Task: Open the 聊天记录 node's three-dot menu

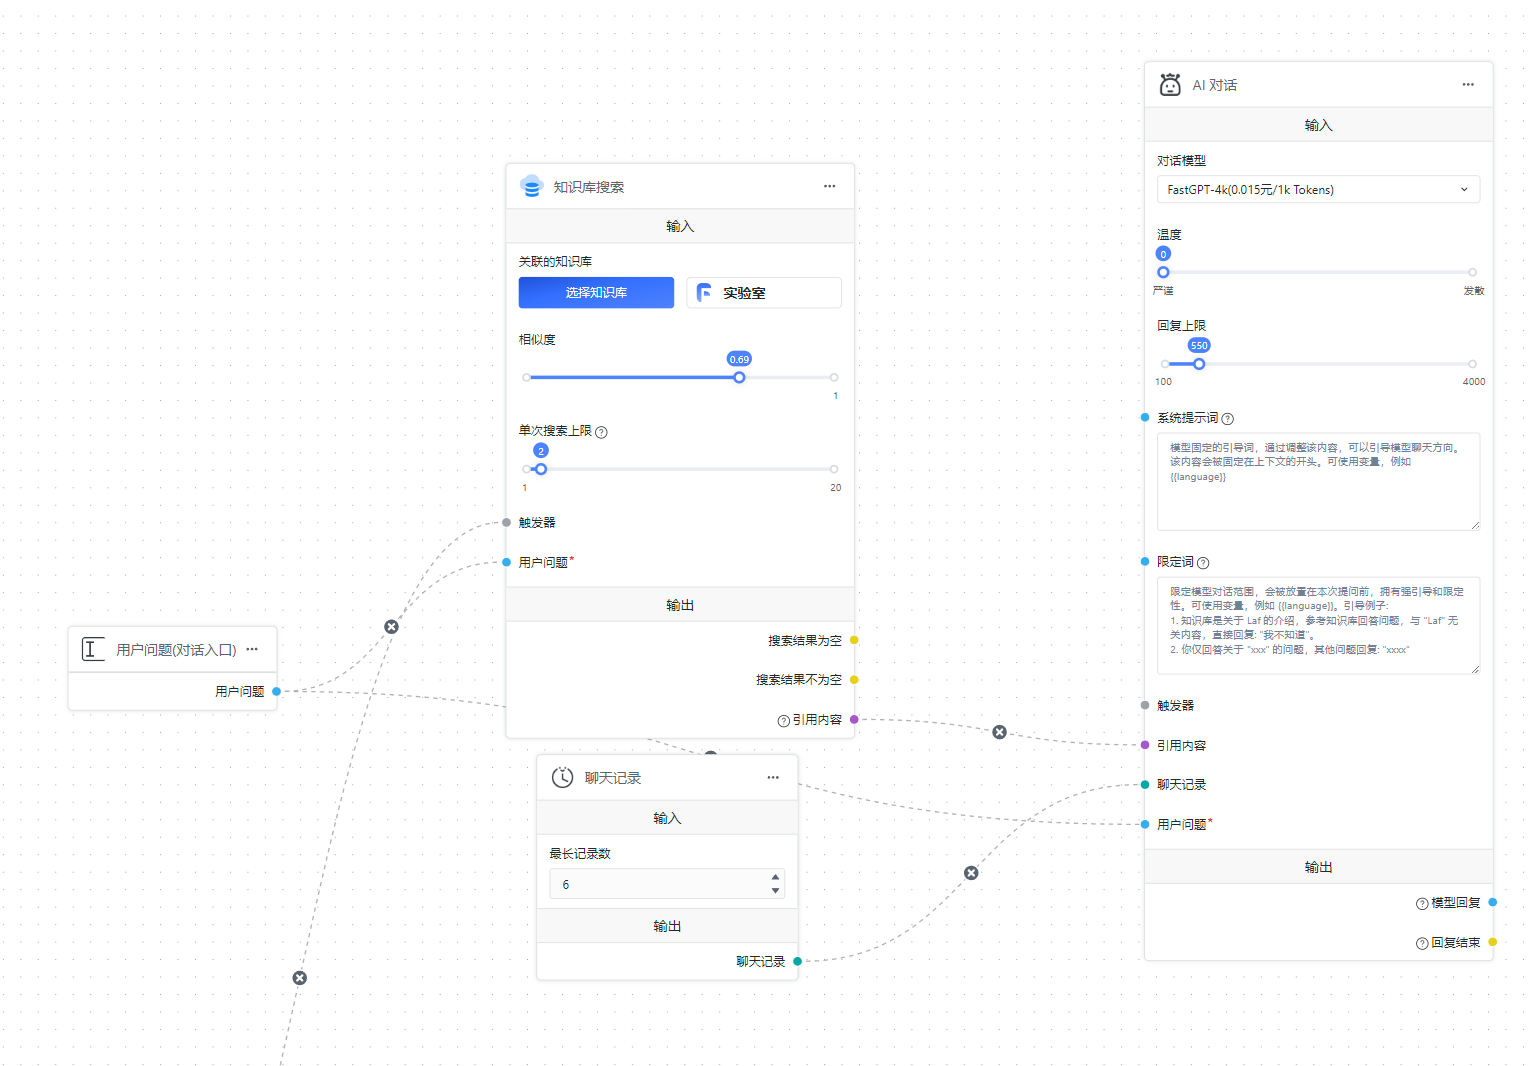Action: pos(772,778)
